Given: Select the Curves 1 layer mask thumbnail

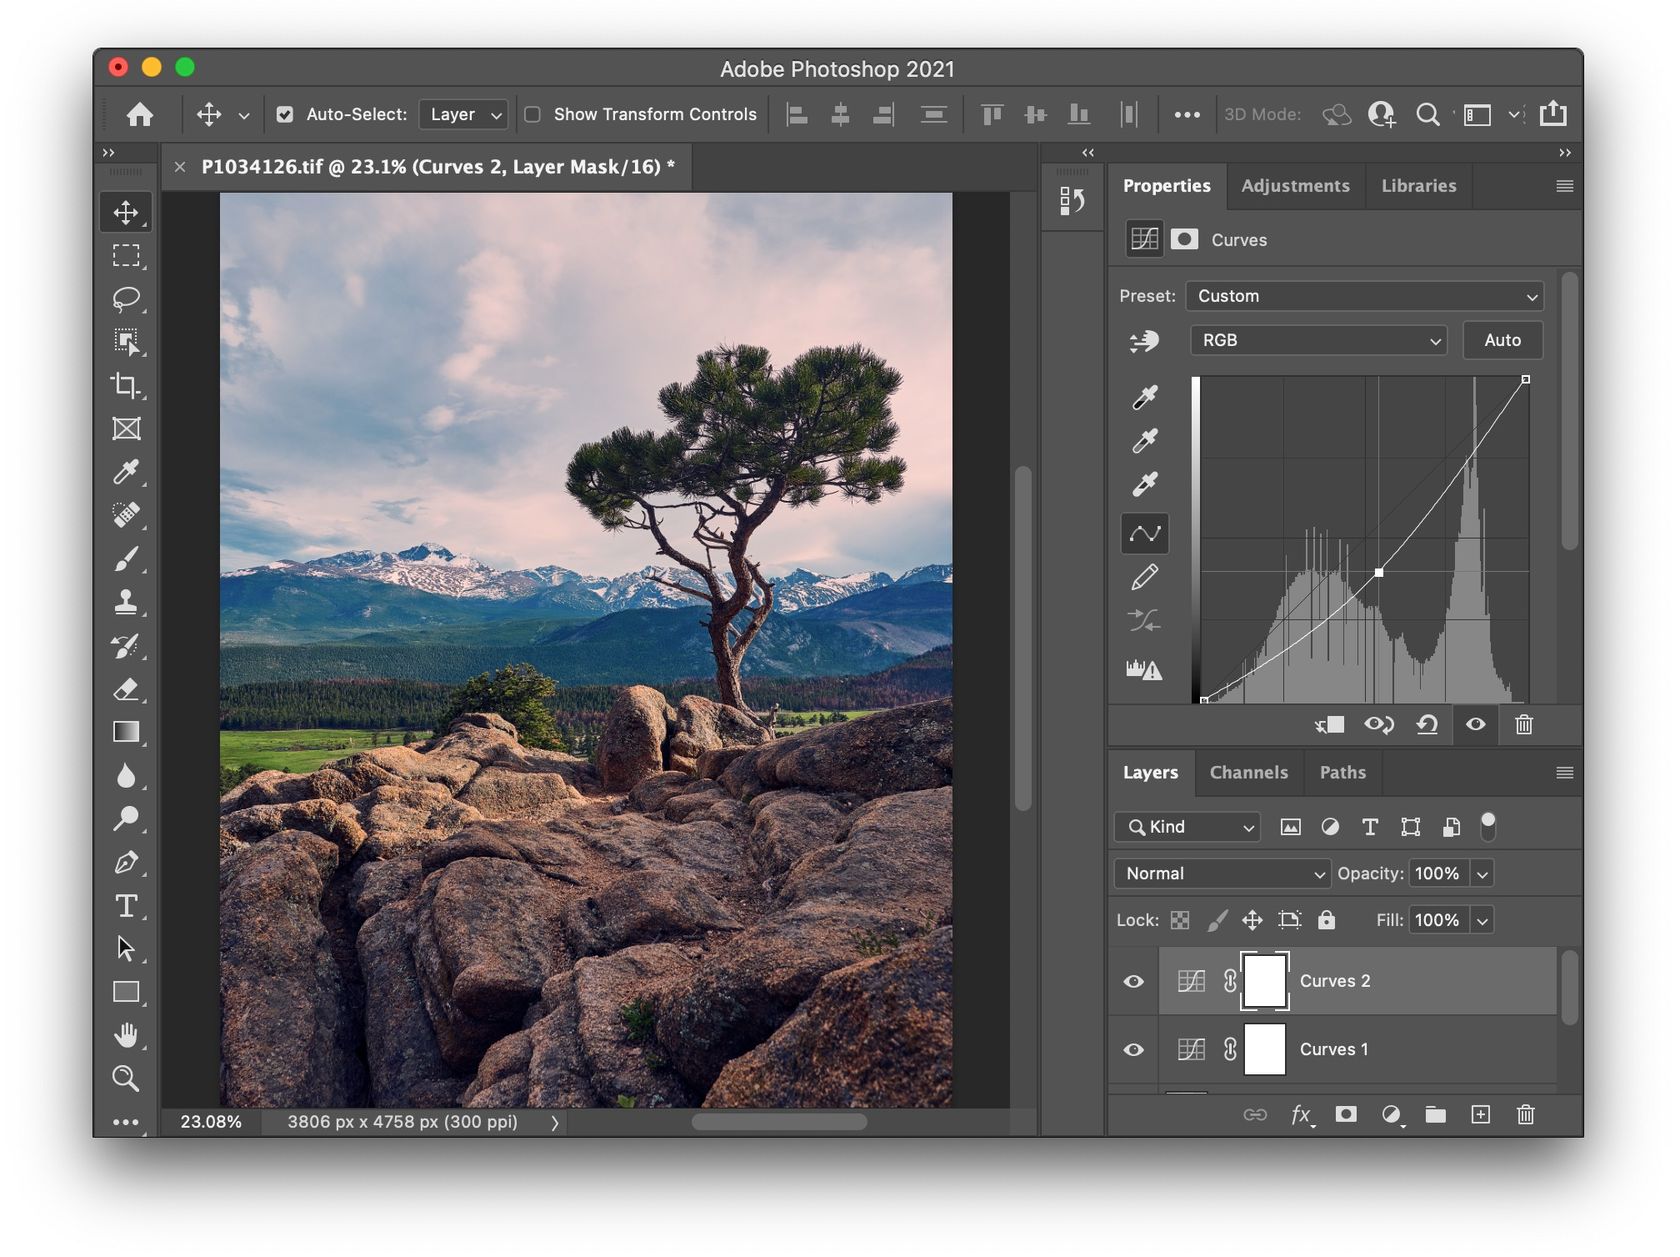Looking at the screenshot, I should coord(1264,1050).
